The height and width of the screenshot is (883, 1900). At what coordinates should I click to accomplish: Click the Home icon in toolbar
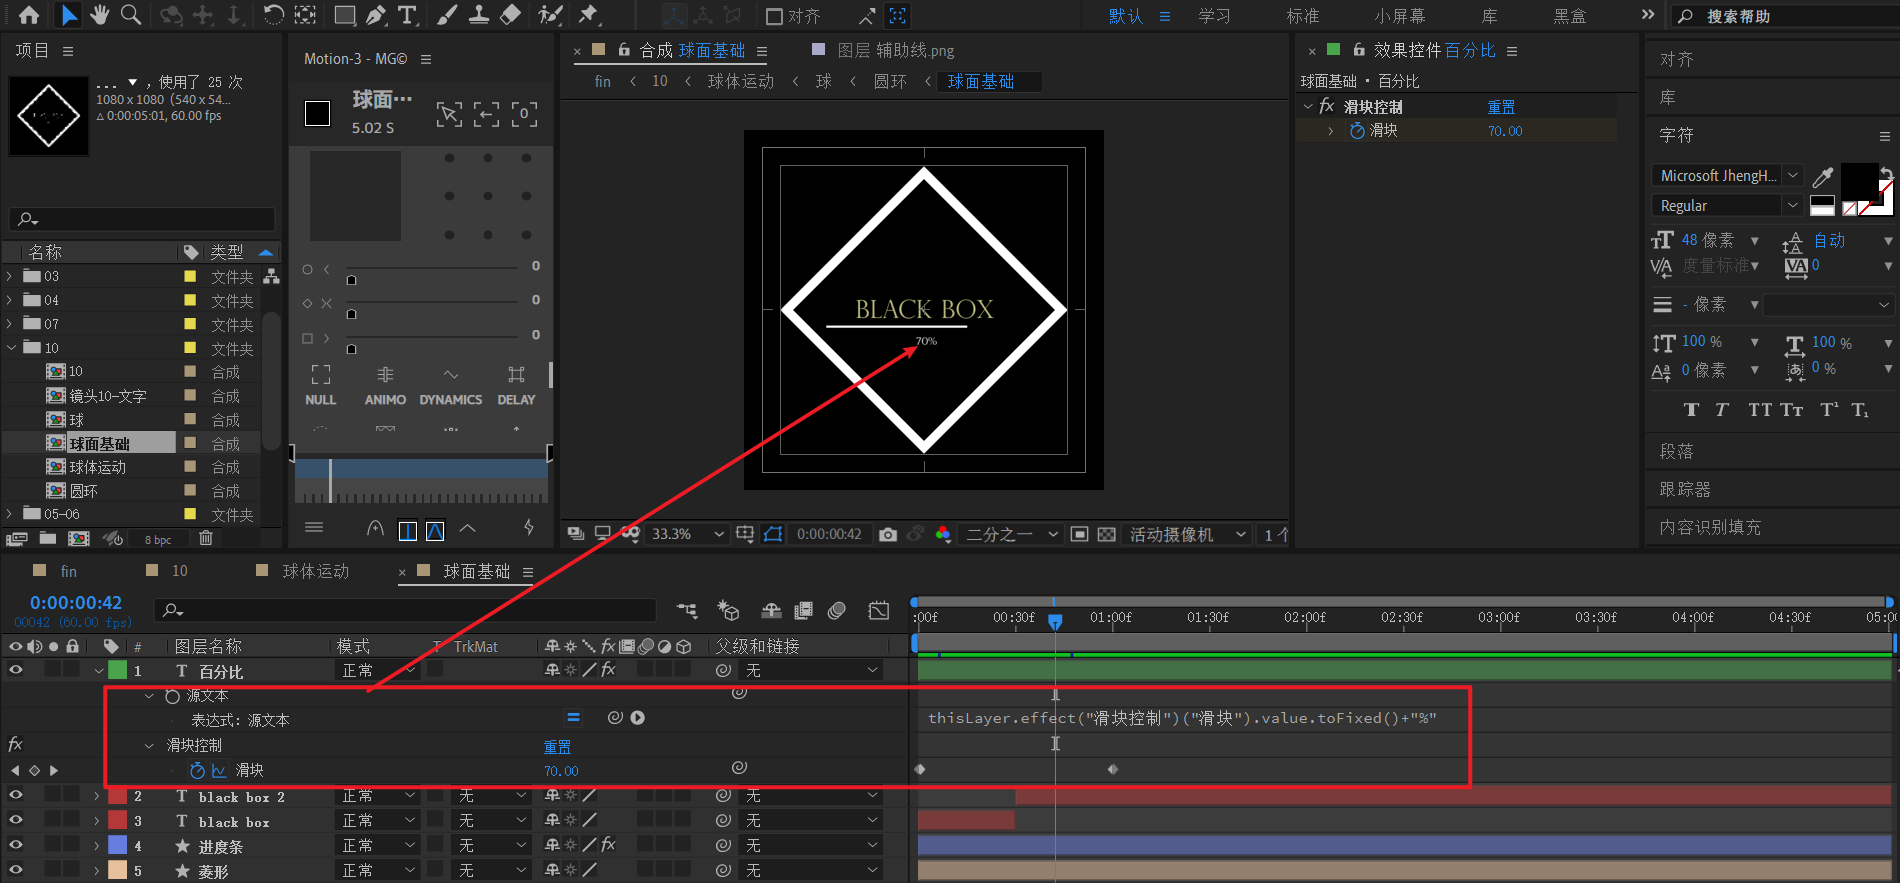click(29, 15)
